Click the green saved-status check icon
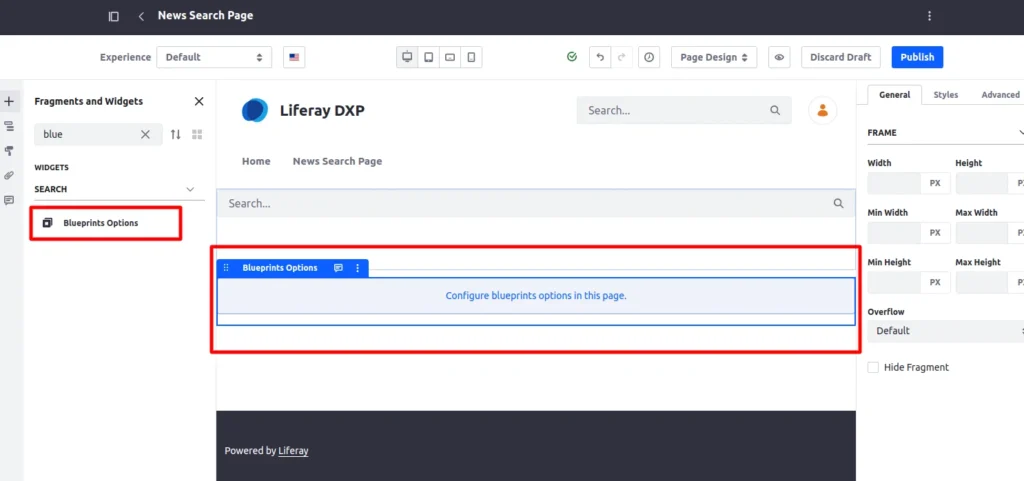The width and height of the screenshot is (1024, 481). [x=572, y=57]
